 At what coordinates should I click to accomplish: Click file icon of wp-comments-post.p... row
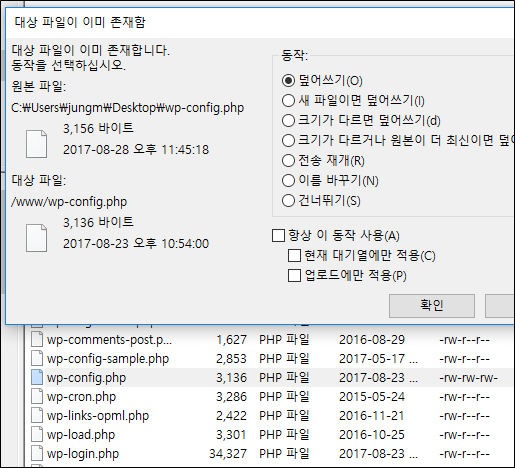(x=37, y=340)
